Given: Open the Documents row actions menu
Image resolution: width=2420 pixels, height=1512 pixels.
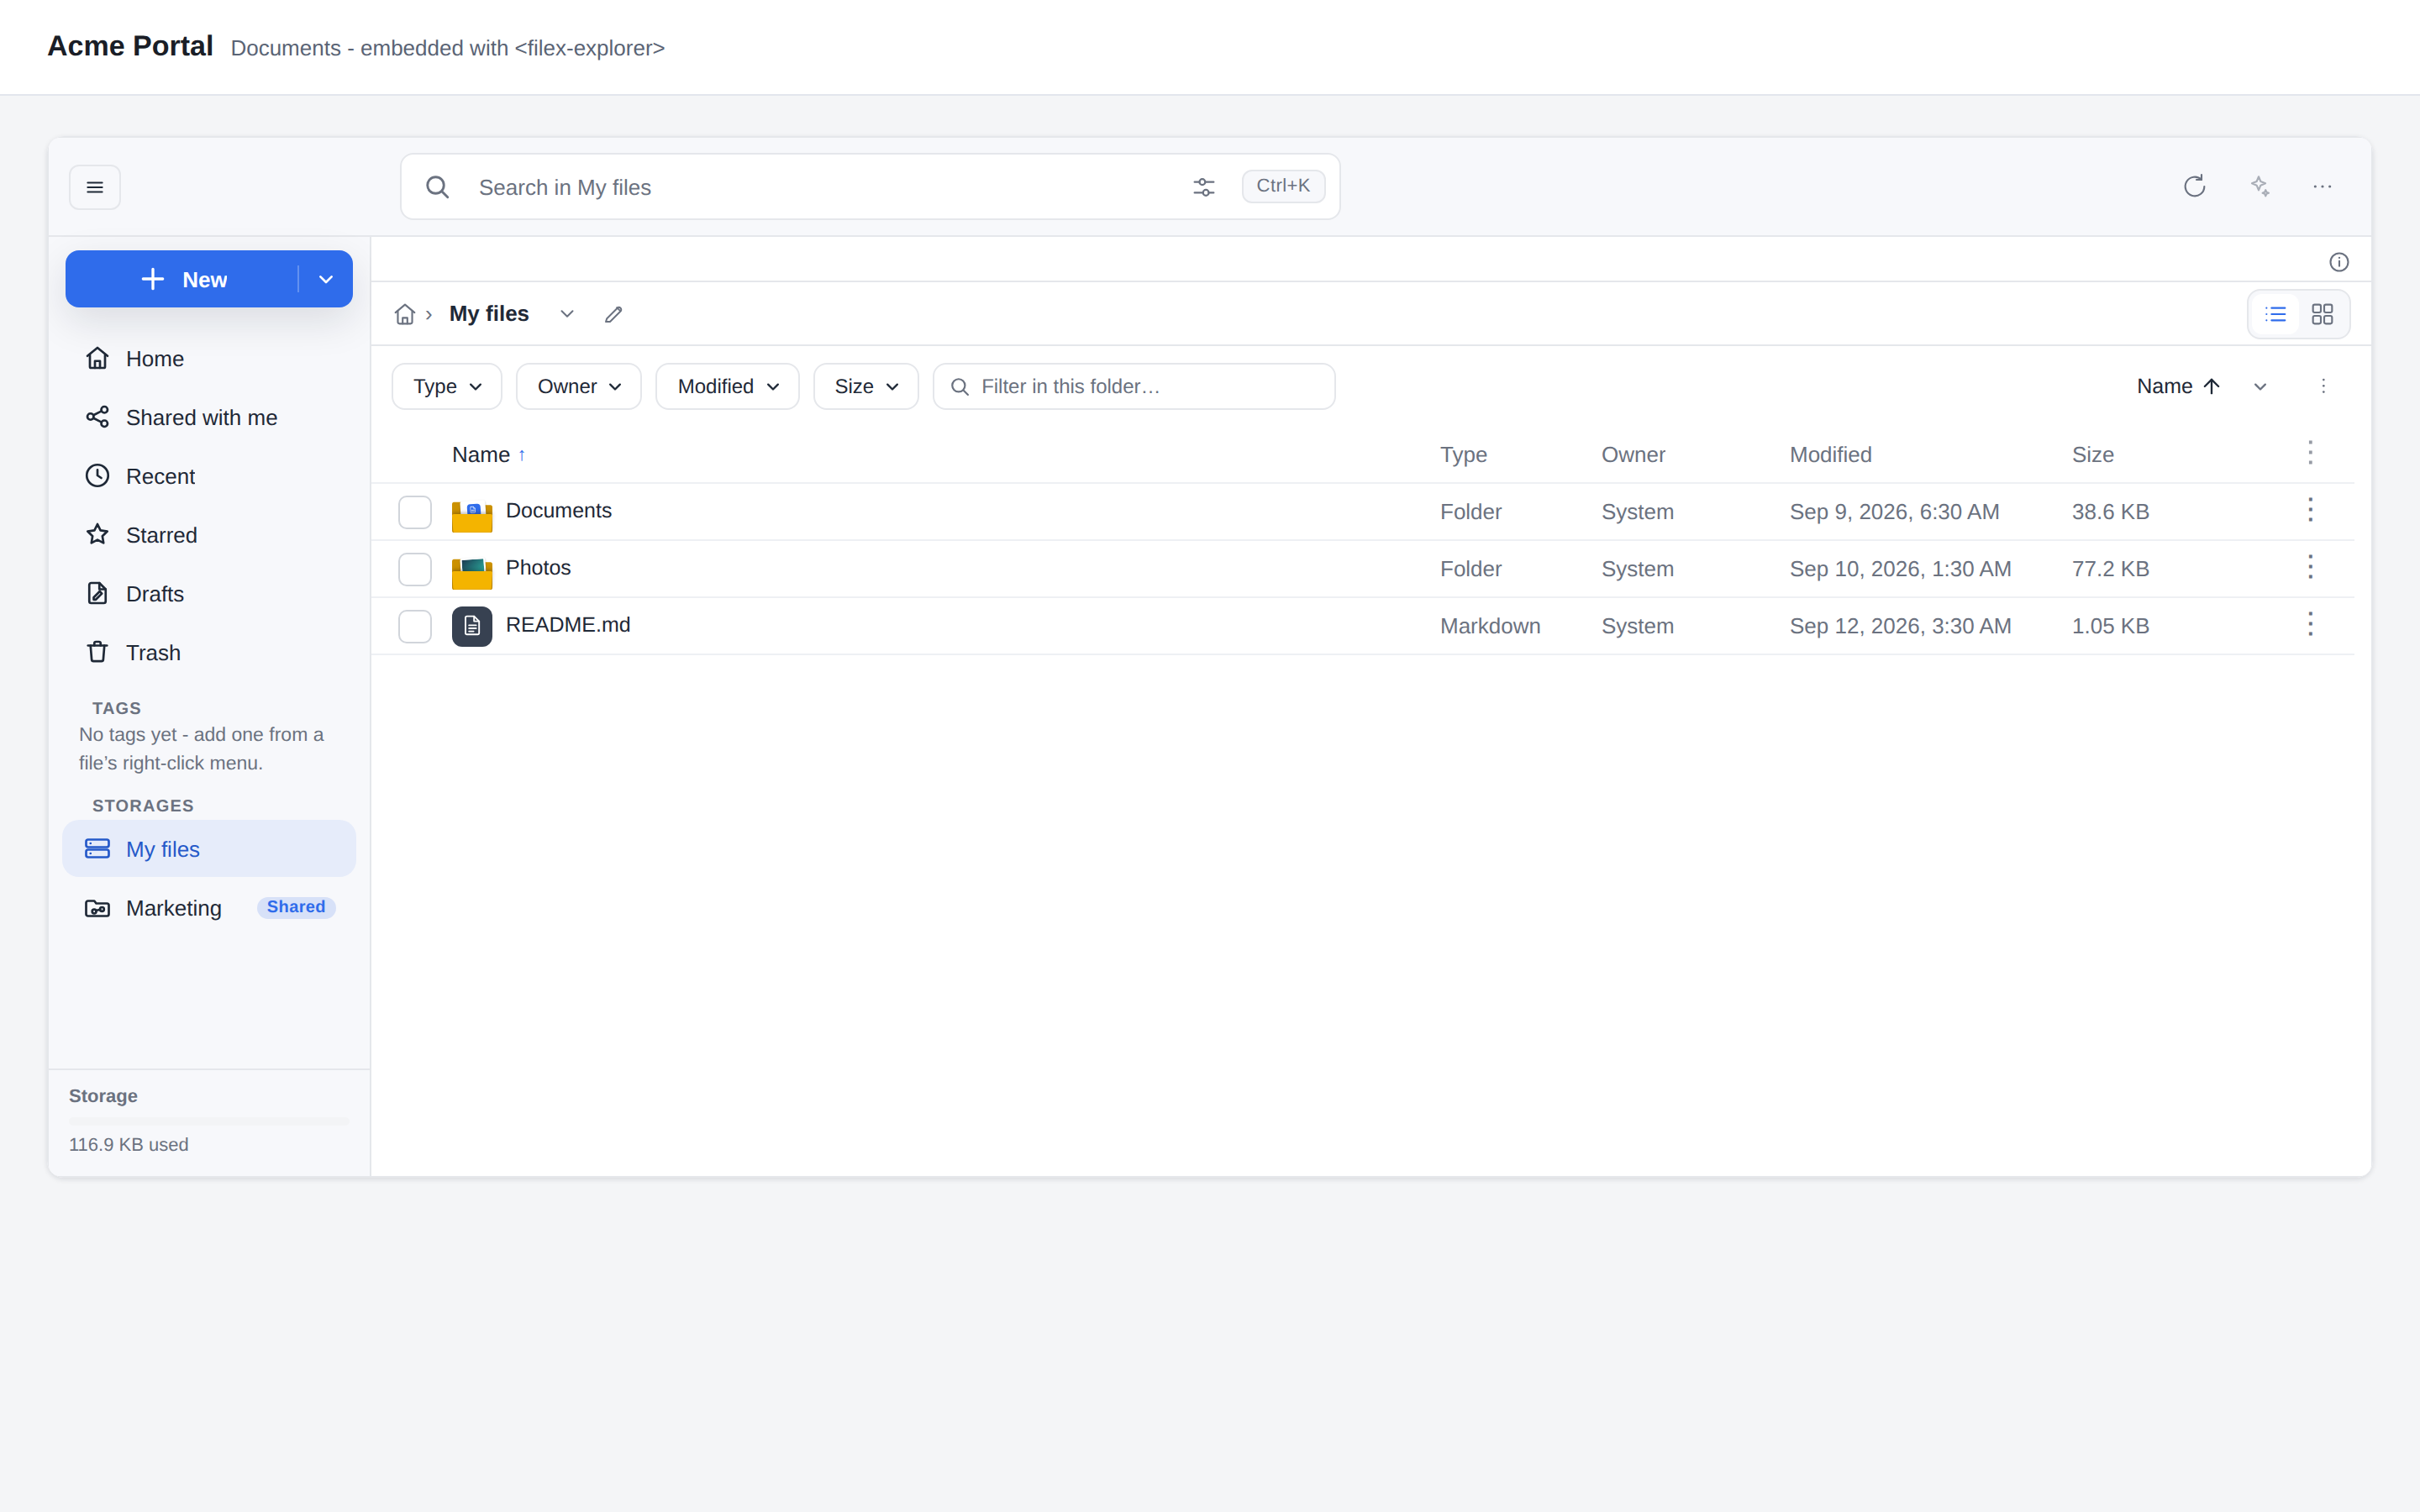Looking at the screenshot, I should [2310, 510].
